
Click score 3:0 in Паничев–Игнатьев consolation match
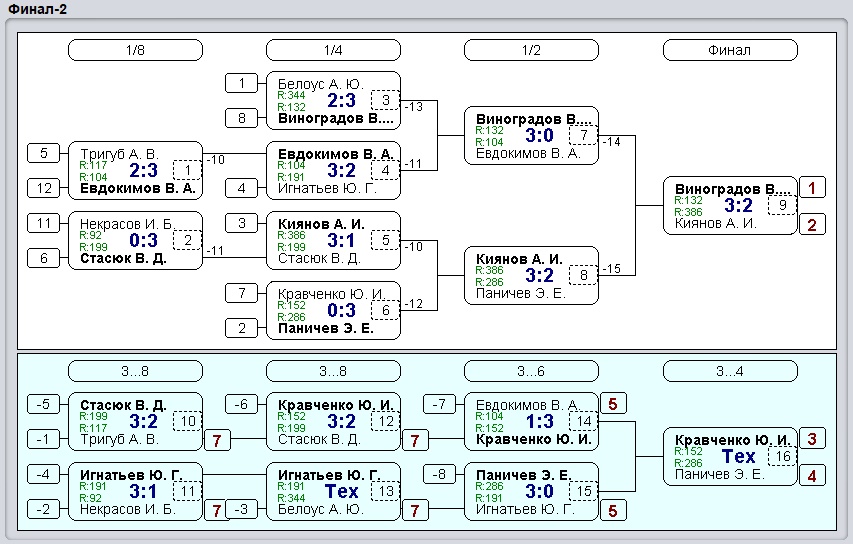tap(540, 491)
